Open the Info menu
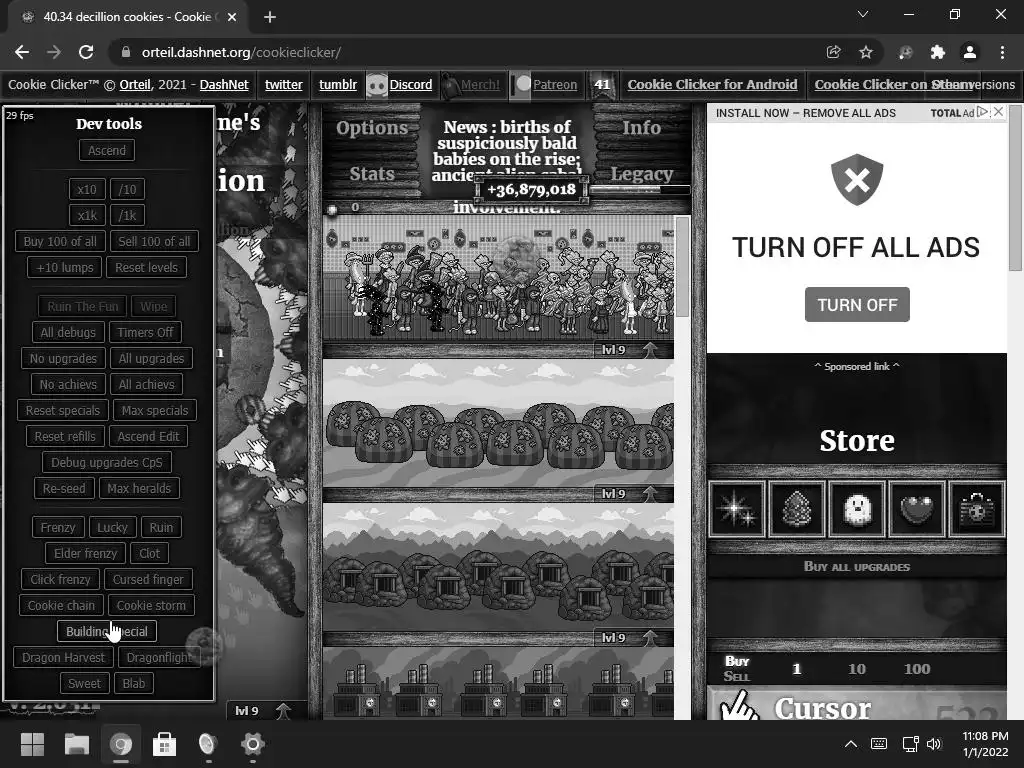The width and height of the screenshot is (1024, 768). [x=641, y=128]
